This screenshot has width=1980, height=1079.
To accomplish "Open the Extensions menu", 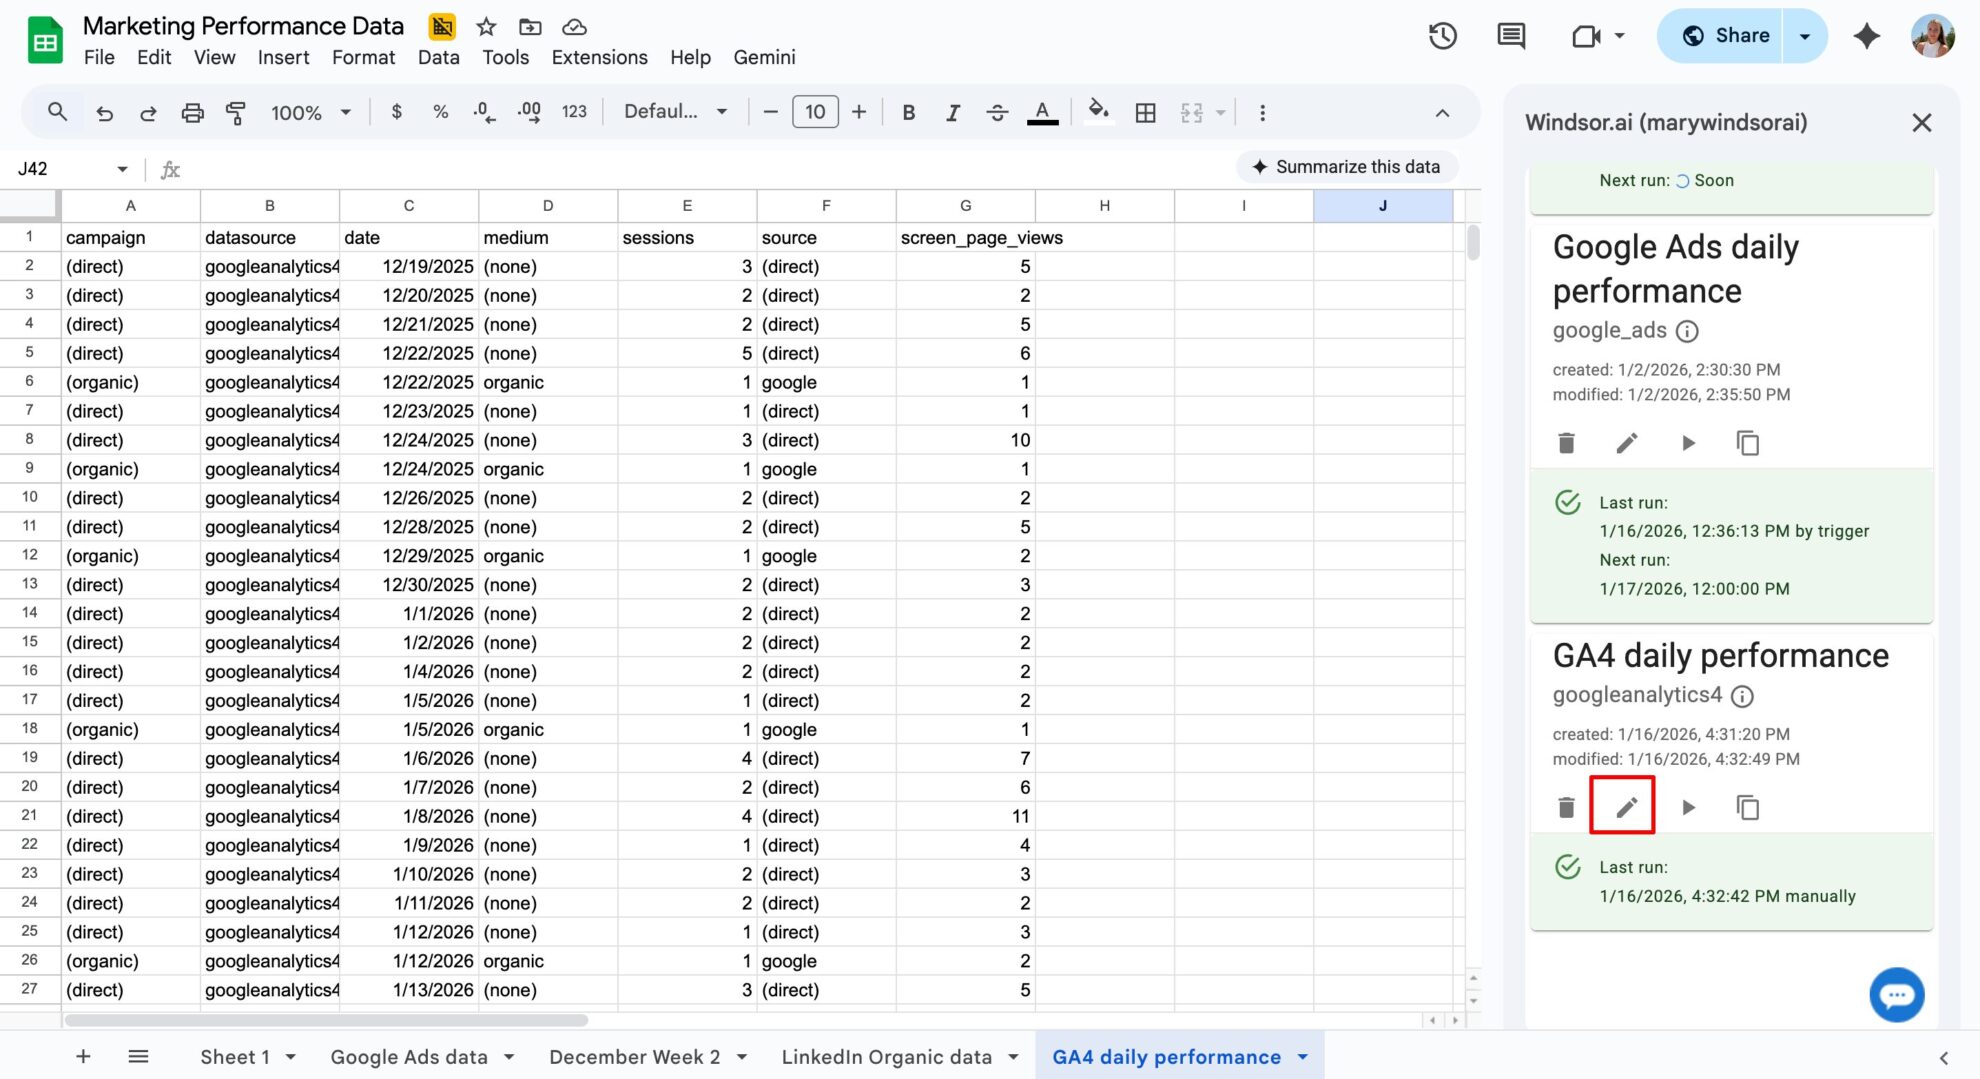I will 599,58.
